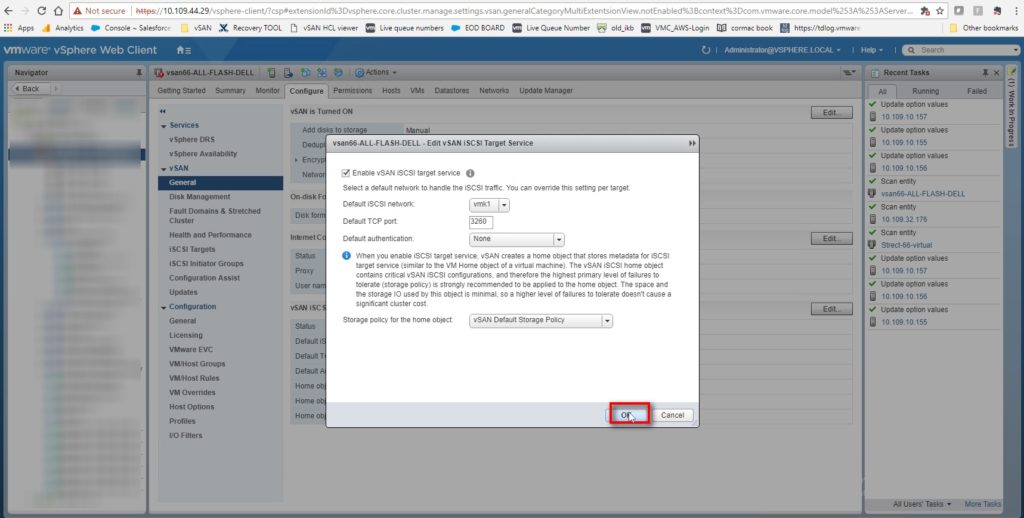This screenshot has height=518, width=1024.
Task: Cancel the Edit vSAN iSCSI dialog
Action: (x=672, y=415)
